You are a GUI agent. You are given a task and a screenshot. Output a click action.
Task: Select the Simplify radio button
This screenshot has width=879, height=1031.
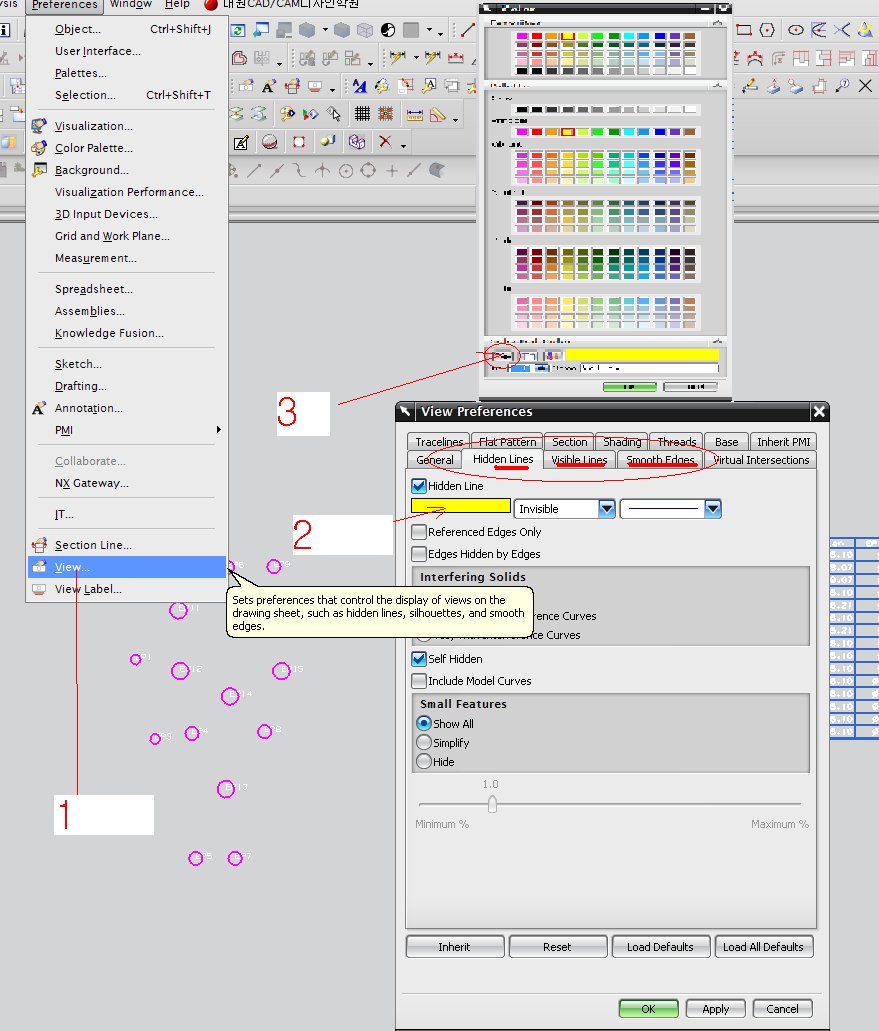coord(424,743)
